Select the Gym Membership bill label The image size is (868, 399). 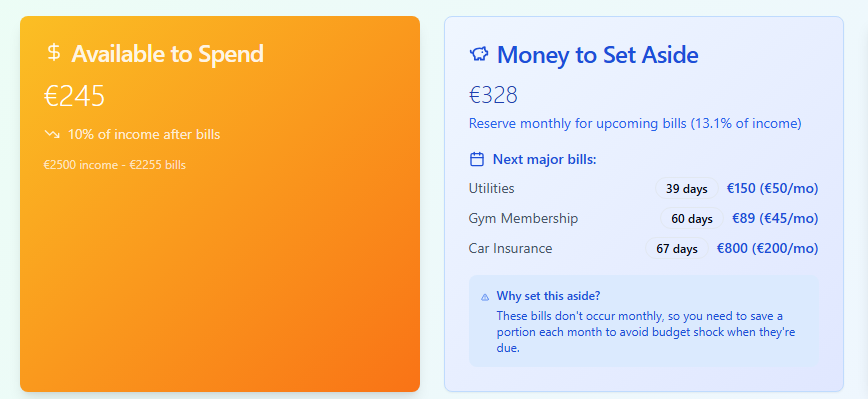coord(523,219)
